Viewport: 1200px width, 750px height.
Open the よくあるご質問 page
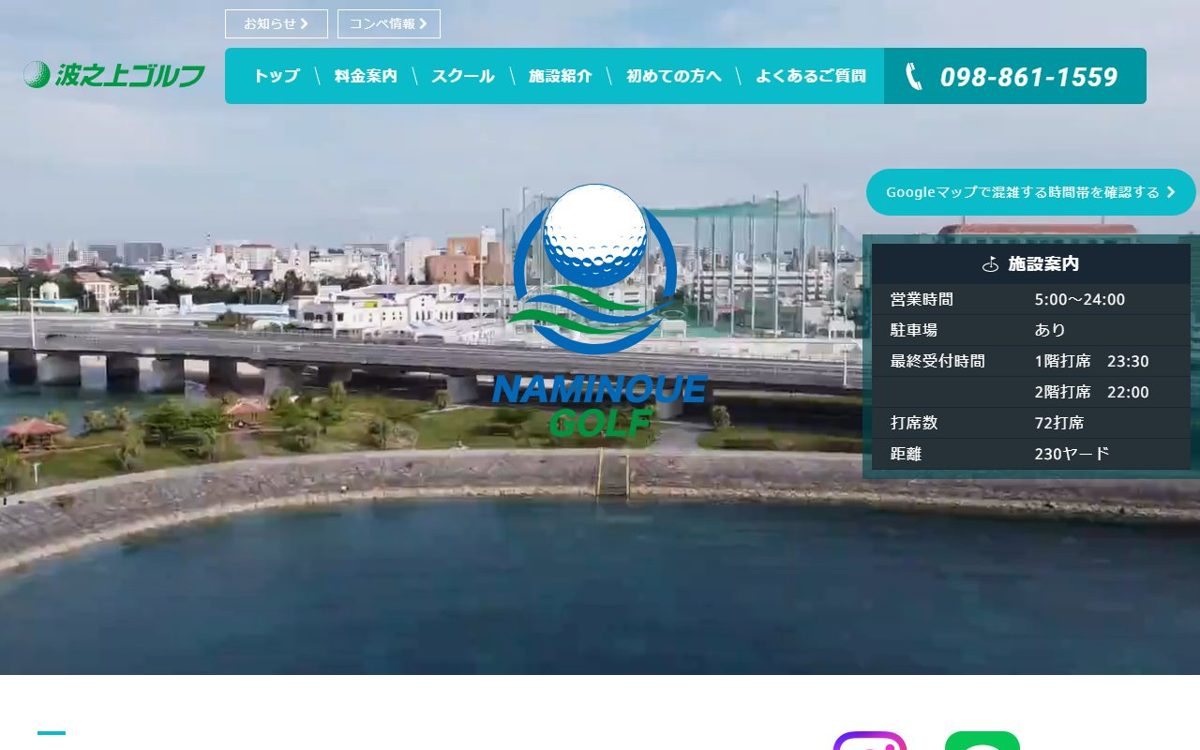811,76
